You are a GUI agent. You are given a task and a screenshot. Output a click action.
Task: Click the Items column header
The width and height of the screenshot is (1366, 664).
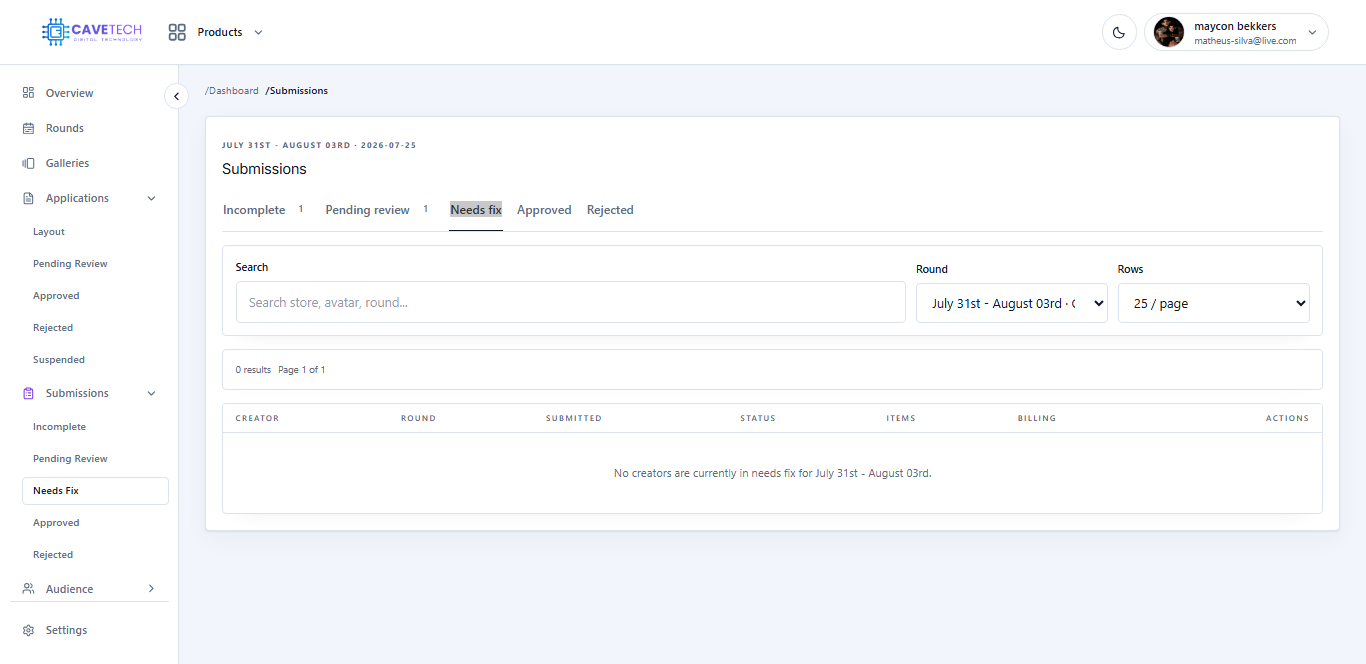pyautogui.click(x=901, y=418)
